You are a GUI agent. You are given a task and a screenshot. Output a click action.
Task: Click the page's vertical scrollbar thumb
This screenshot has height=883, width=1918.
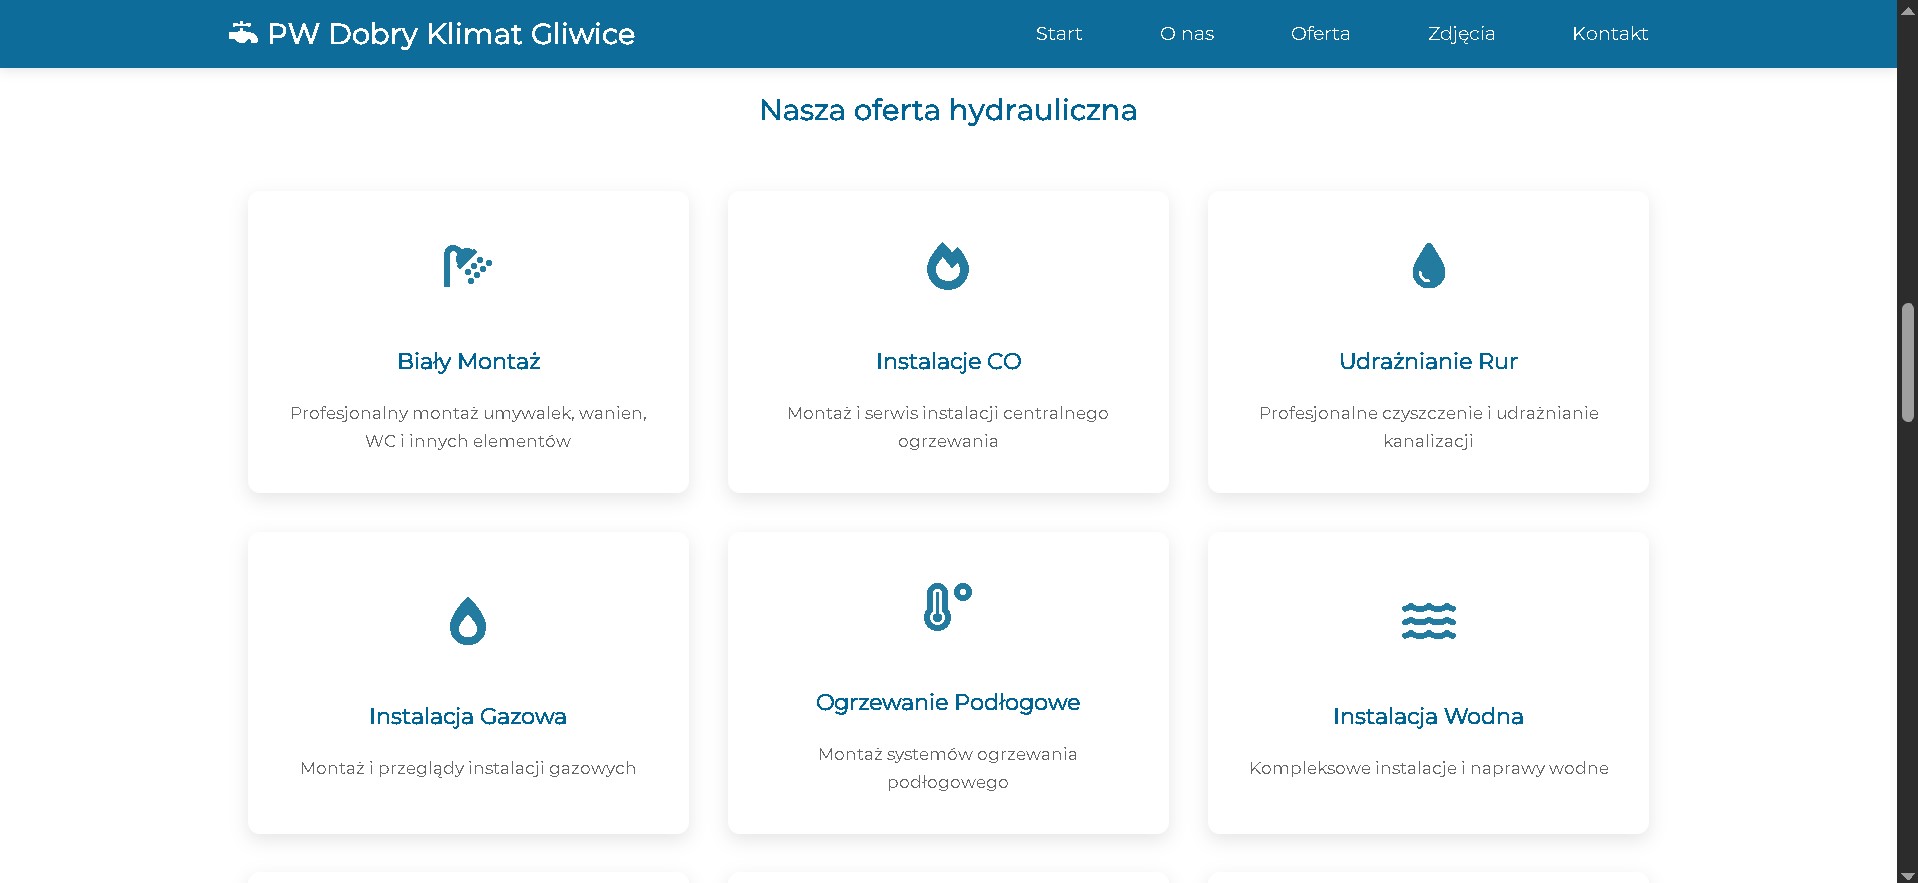(1907, 362)
